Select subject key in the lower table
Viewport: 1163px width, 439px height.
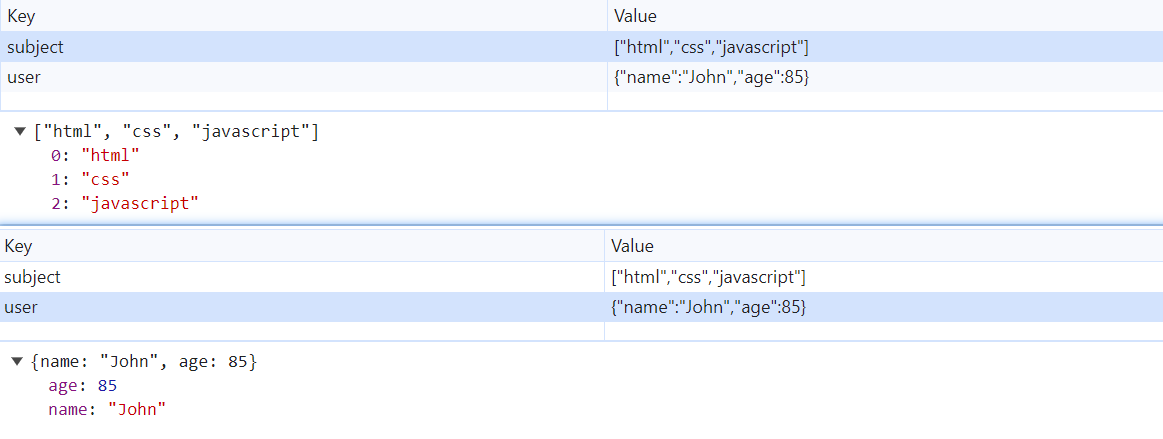point(33,277)
